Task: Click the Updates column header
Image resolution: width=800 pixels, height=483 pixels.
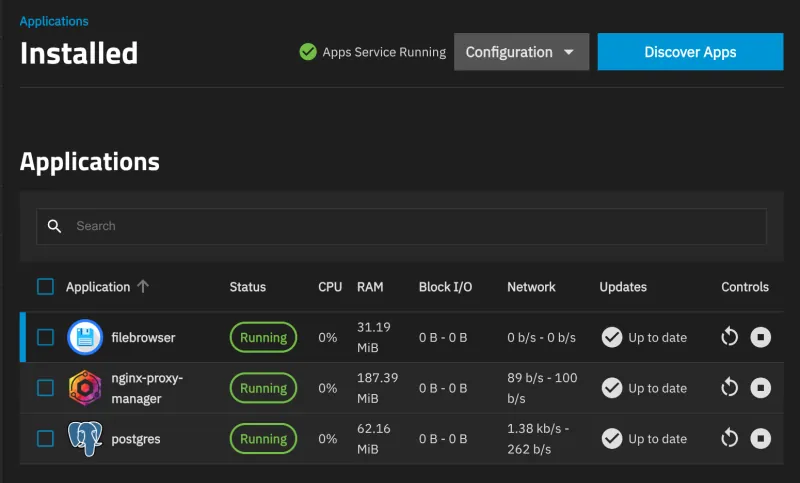Action: [x=623, y=287]
